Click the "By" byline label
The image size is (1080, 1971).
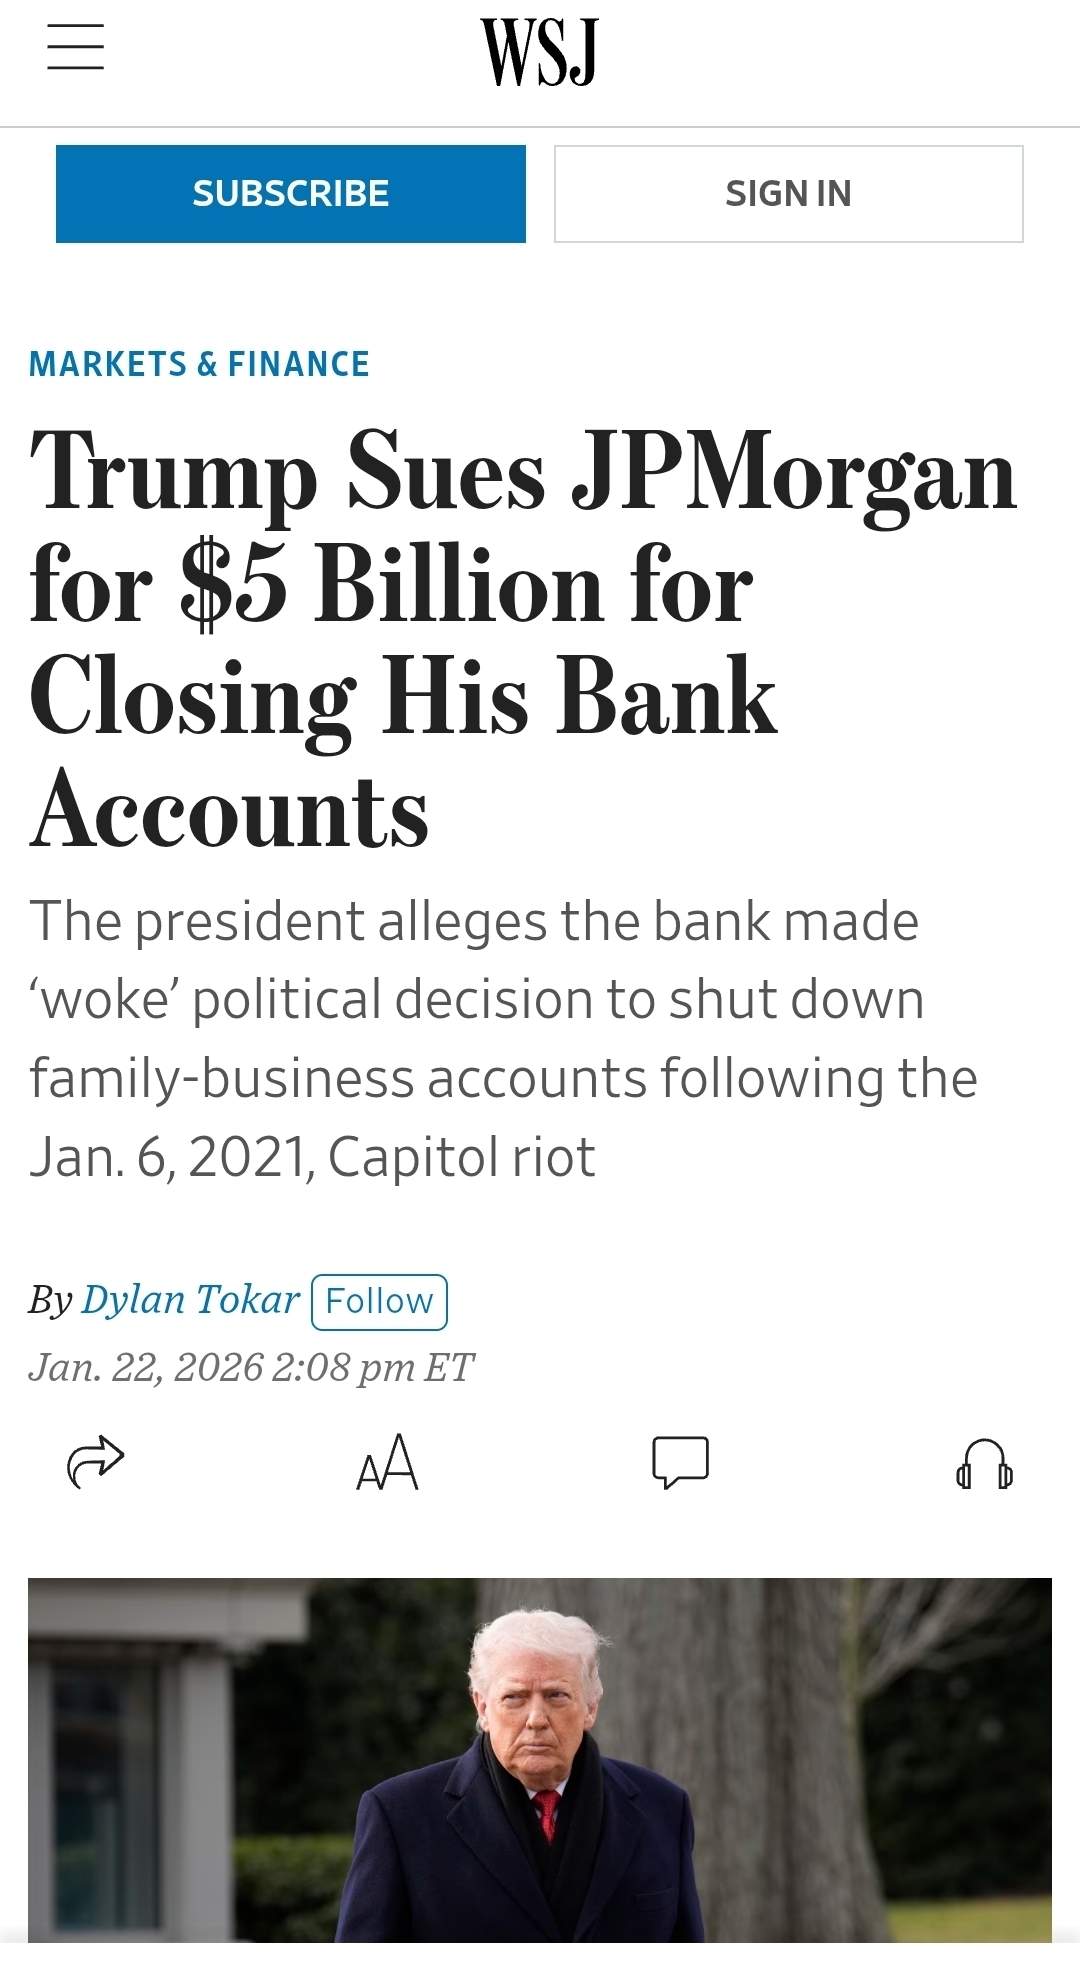tap(50, 1300)
